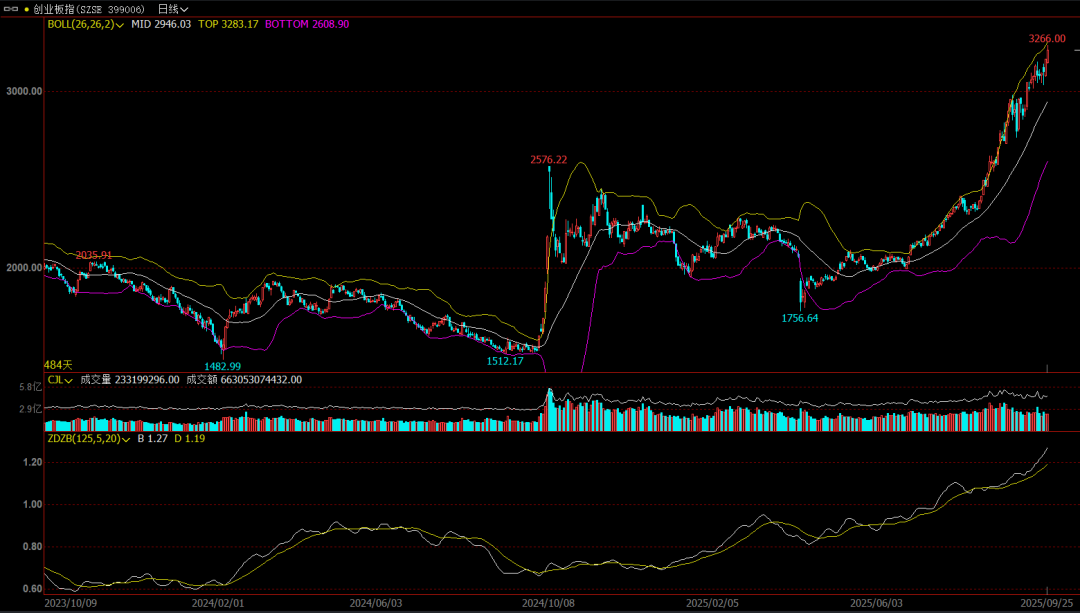Viewport: 1080px width, 613px height.
Task: Click the 484天 day-count label
Action: pos(58,365)
